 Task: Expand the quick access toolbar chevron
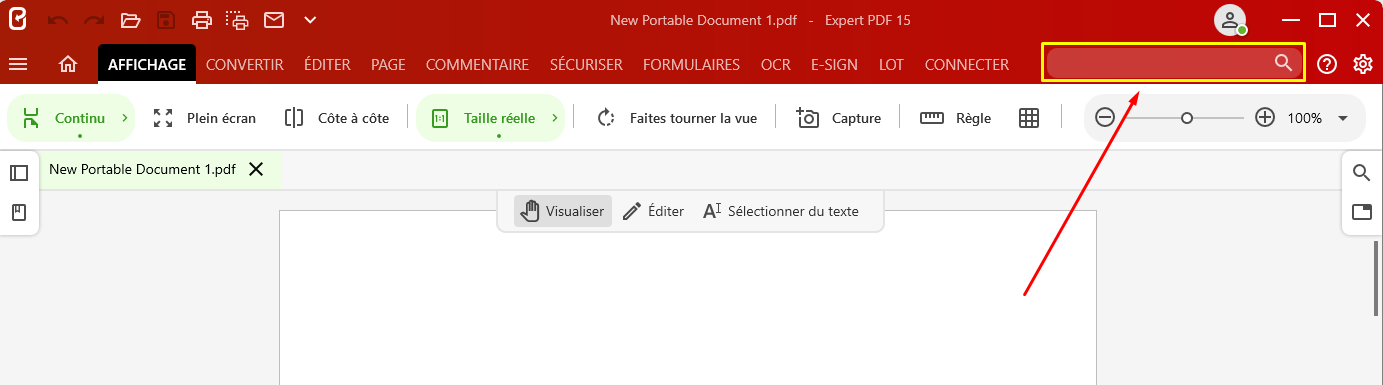pyautogui.click(x=310, y=20)
